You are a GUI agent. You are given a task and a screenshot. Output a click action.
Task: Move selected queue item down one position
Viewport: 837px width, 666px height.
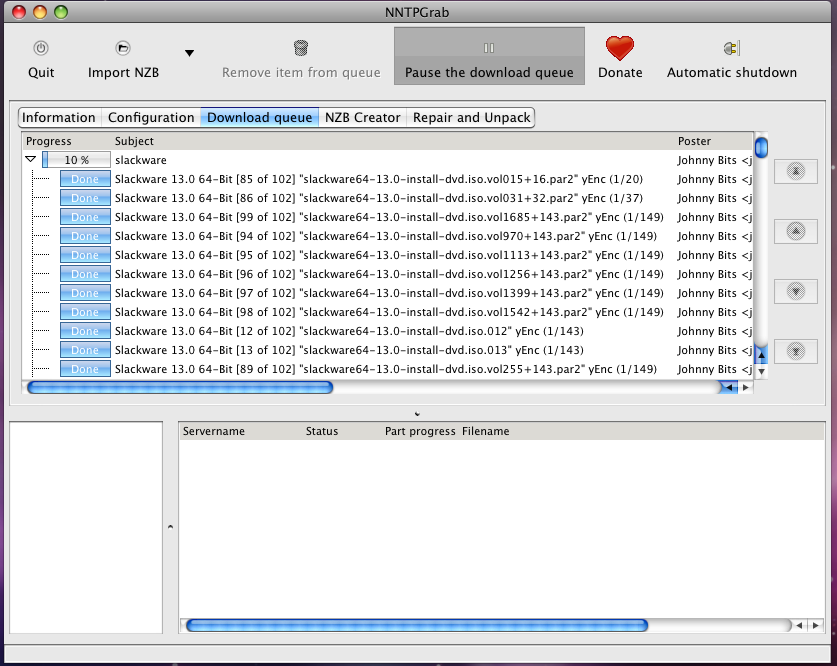coord(796,291)
